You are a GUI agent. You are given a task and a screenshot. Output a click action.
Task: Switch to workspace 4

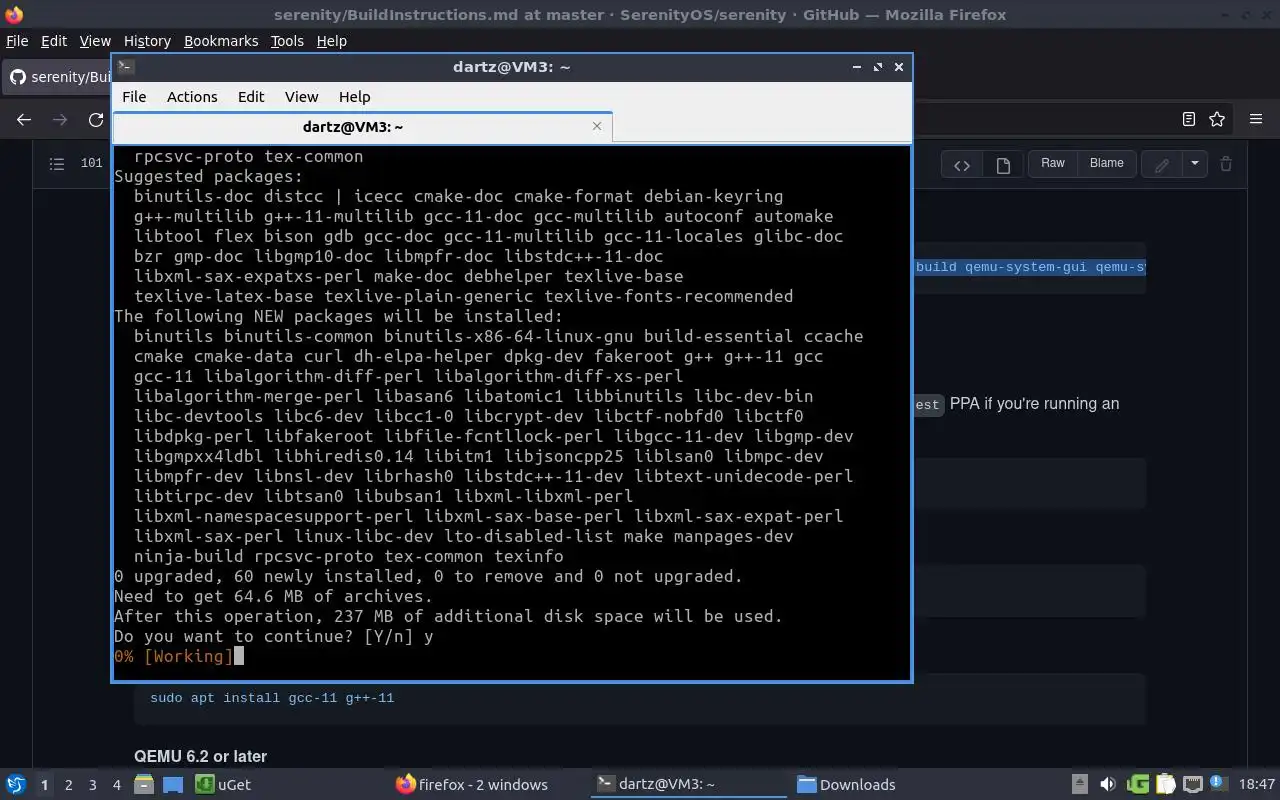click(x=116, y=785)
